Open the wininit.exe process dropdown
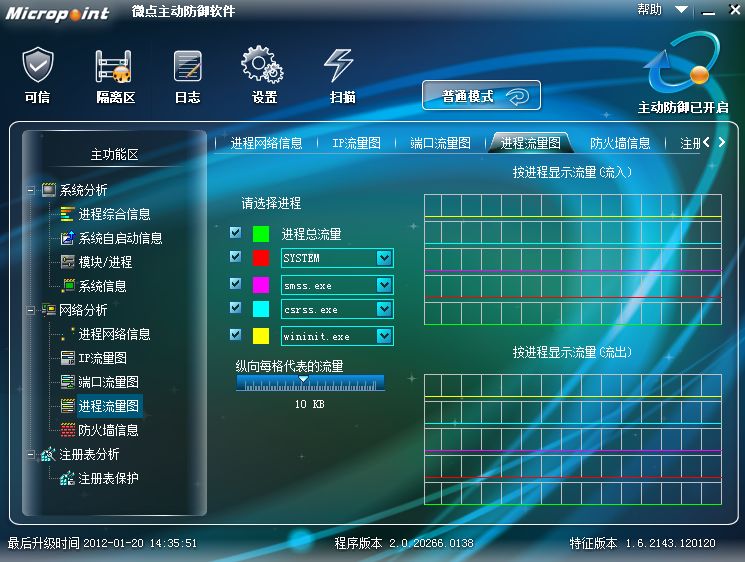The width and height of the screenshot is (745, 562). (384, 336)
